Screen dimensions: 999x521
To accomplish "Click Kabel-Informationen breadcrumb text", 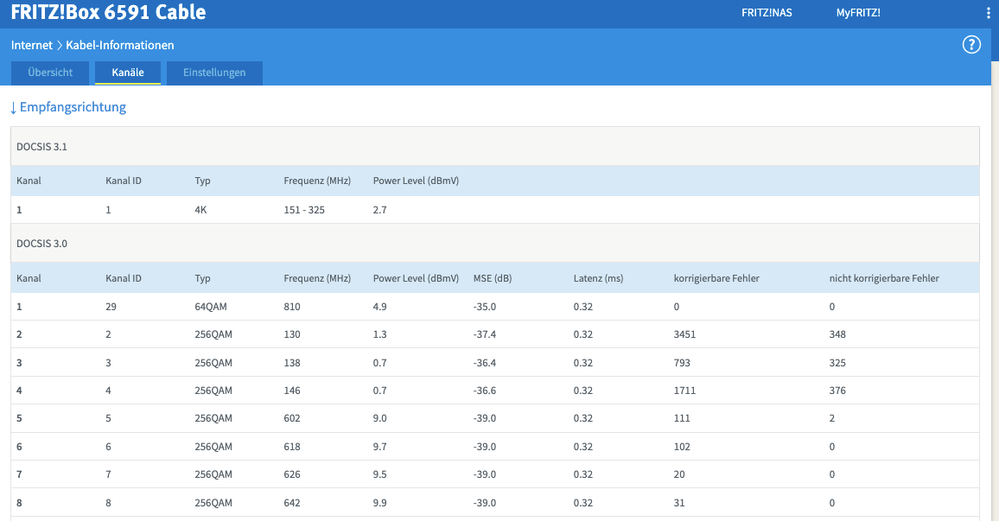I will tap(120, 45).
